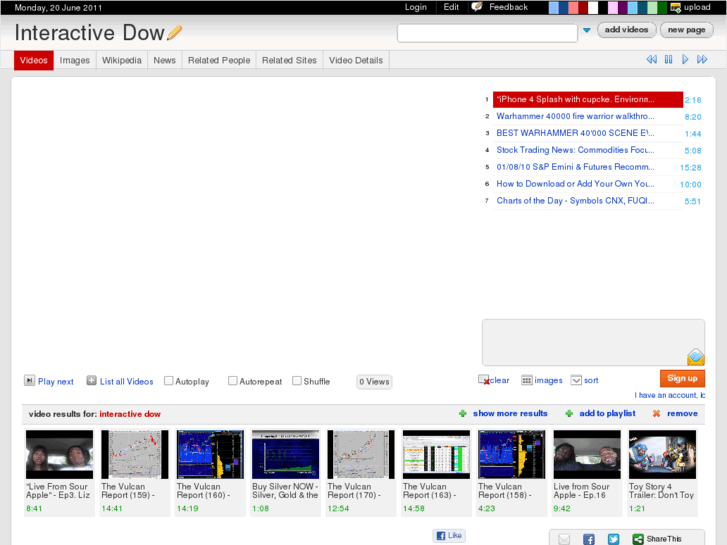Click the add videos button
Viewport: 727px width, 545px height.
tap(626, 30)
